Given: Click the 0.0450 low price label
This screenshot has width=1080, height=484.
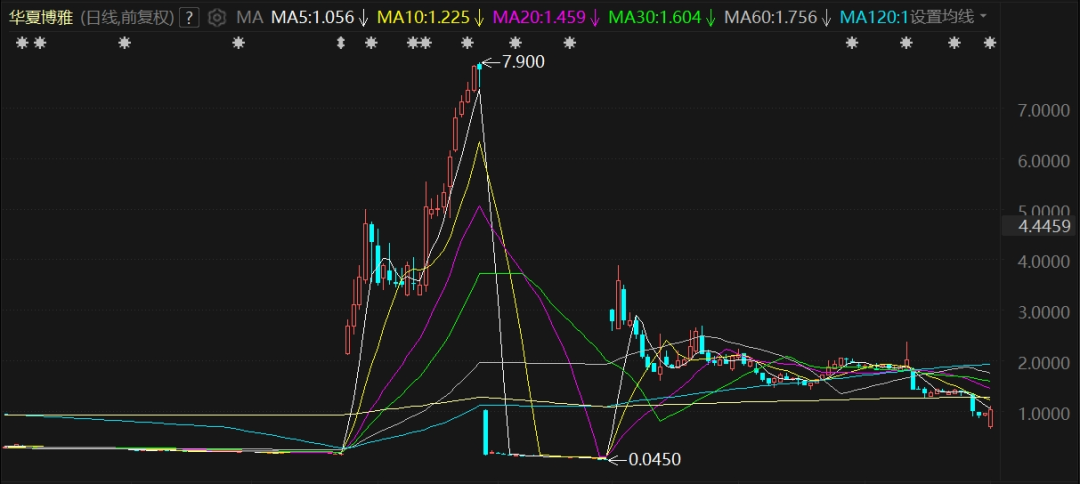Looking at the screenshot, I should click(x=654, y=459).
